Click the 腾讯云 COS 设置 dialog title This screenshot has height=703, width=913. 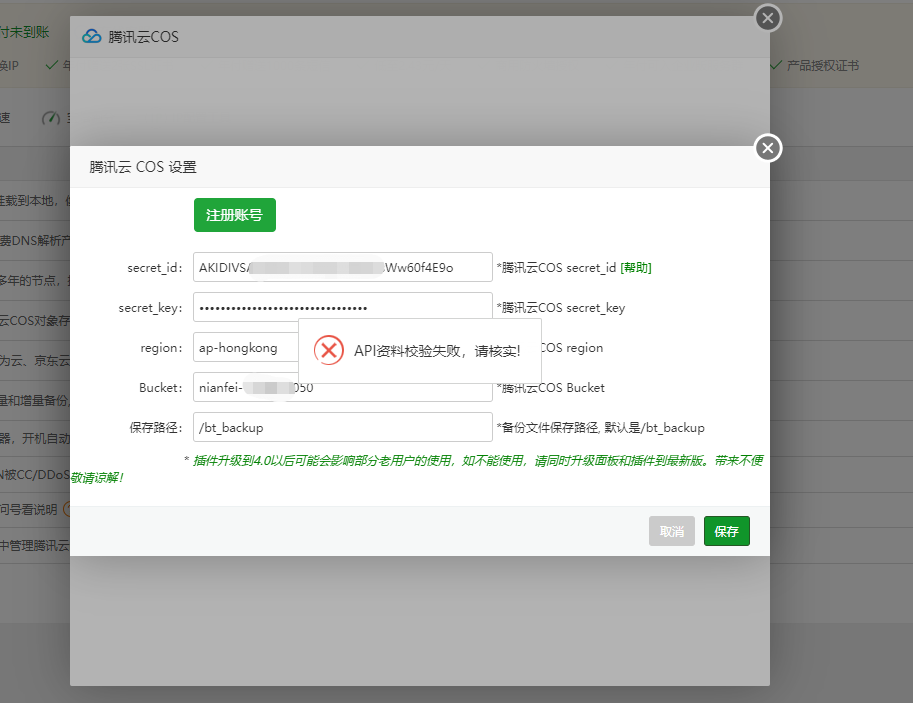tap(143, 167)
